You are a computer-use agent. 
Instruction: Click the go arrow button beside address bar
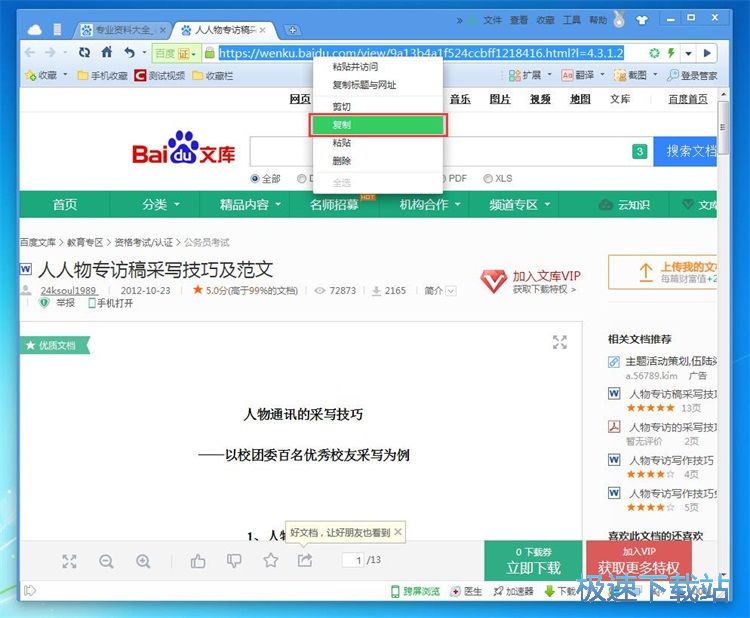[x=707, y=53]
